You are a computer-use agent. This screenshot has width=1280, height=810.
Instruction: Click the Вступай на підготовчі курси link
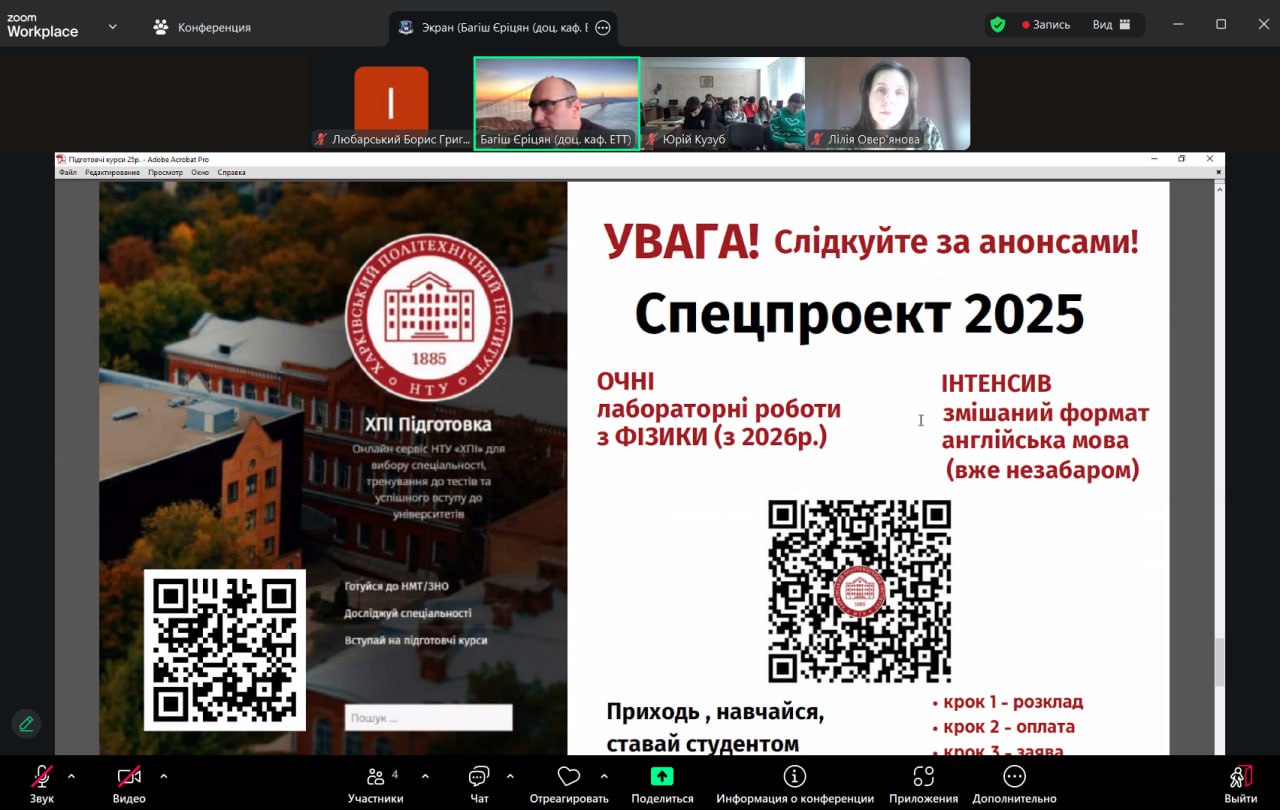click(415, 640)
